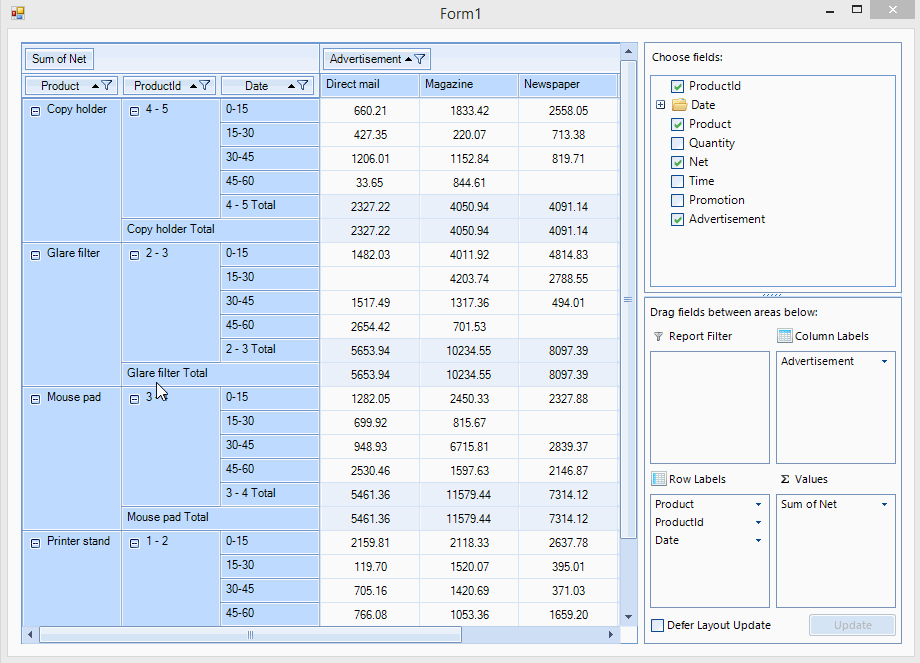
Task: Click the Sum of Net header button
Action: [x=59, y=59]
